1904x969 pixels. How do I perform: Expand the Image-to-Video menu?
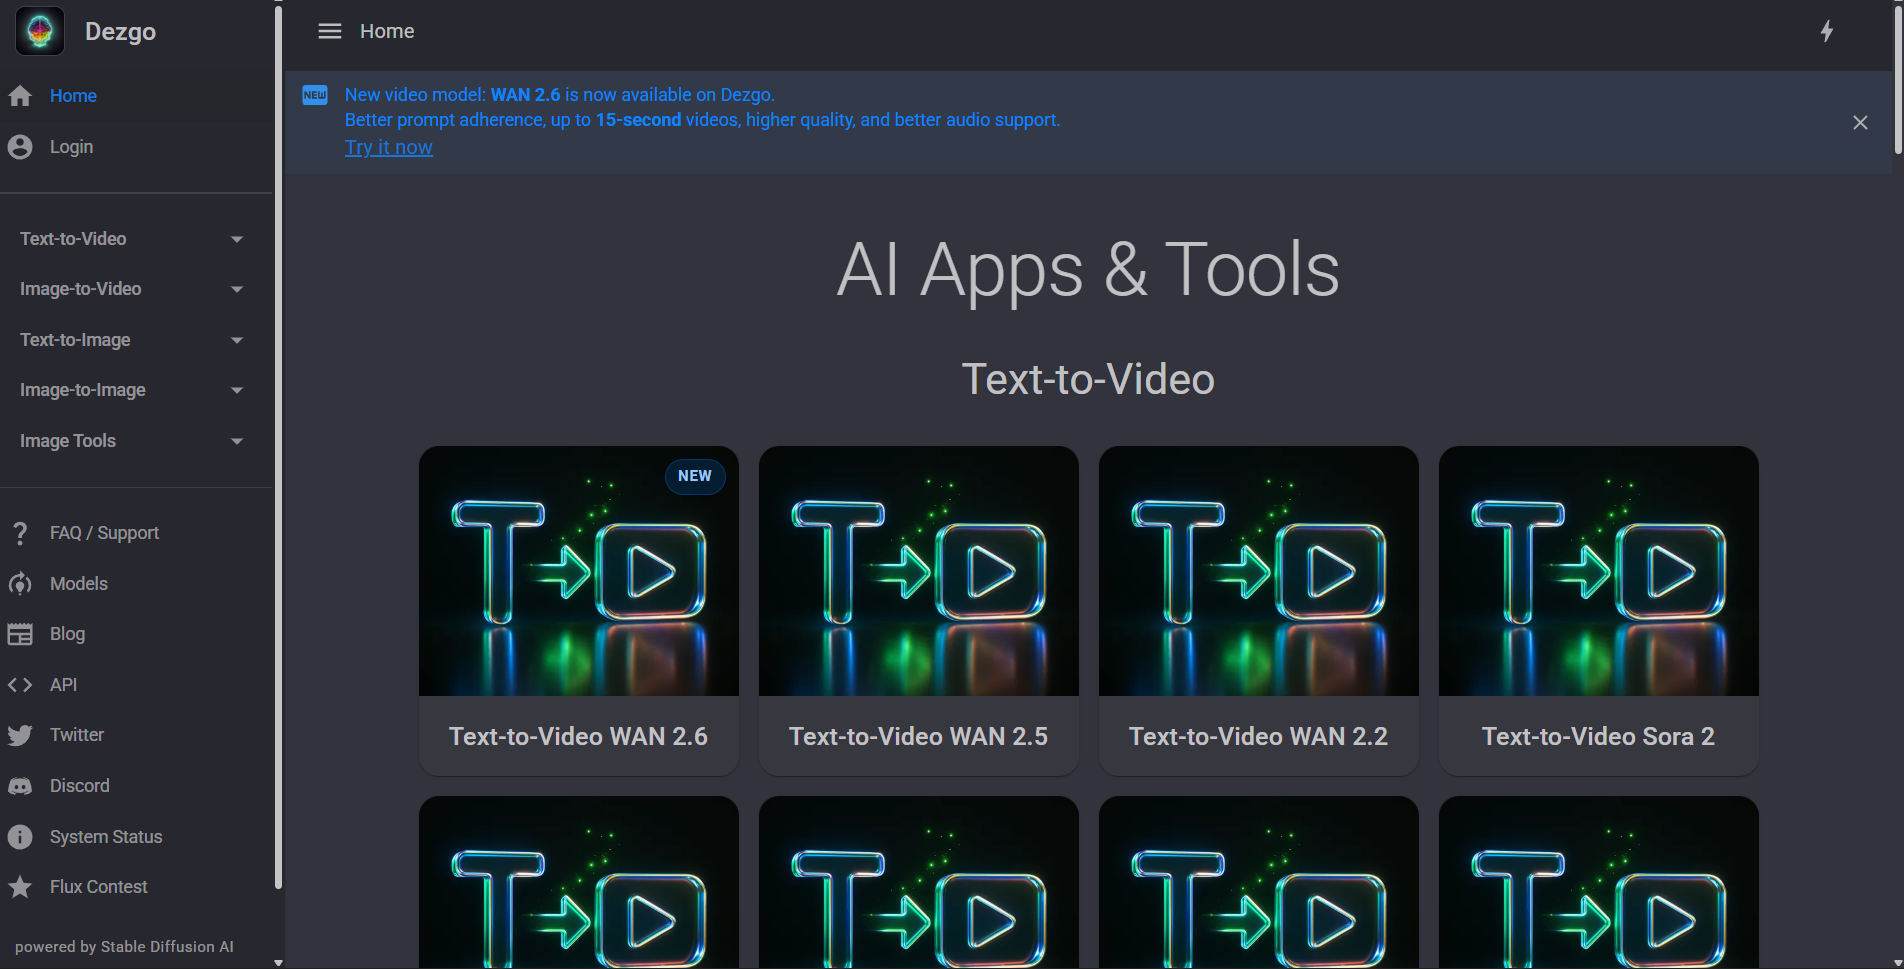[236, 289]
